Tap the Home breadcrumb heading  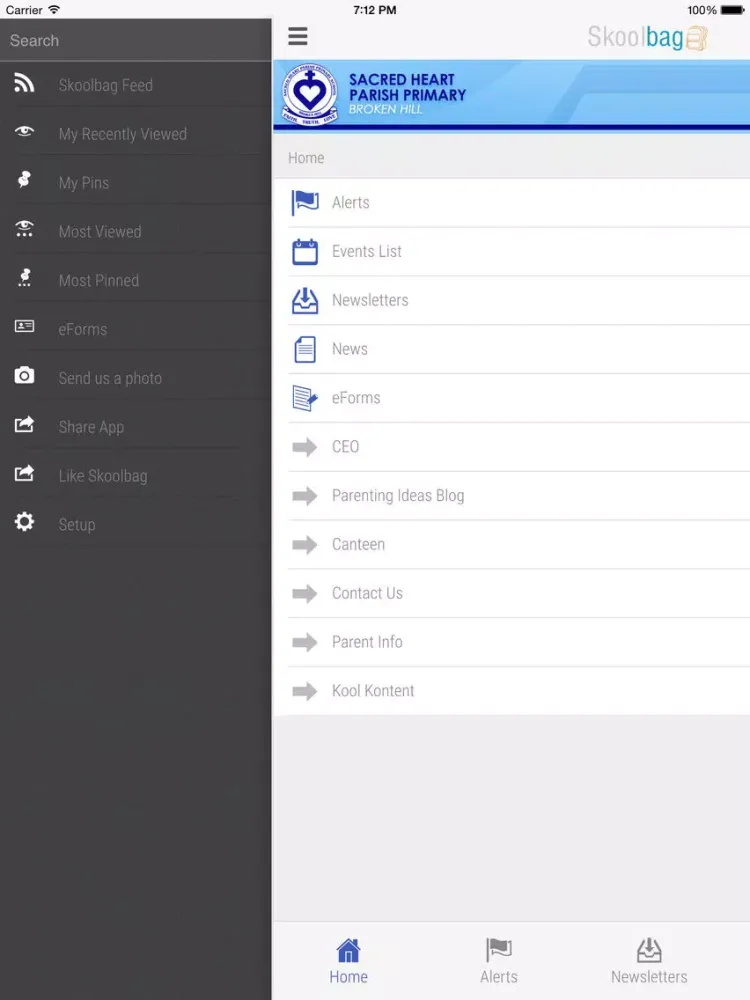(x=306, y=158)
